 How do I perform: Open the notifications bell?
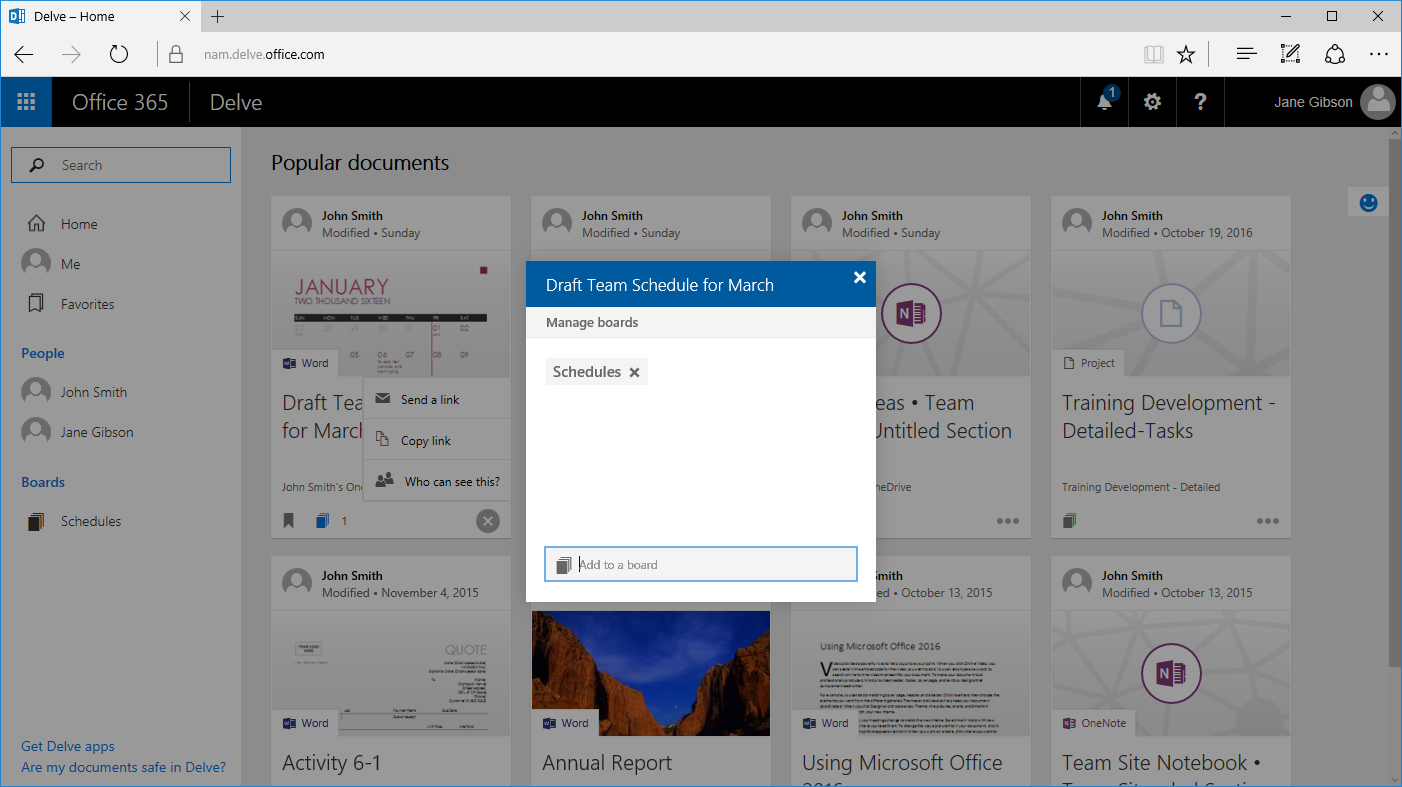(x=1105, y=102)
